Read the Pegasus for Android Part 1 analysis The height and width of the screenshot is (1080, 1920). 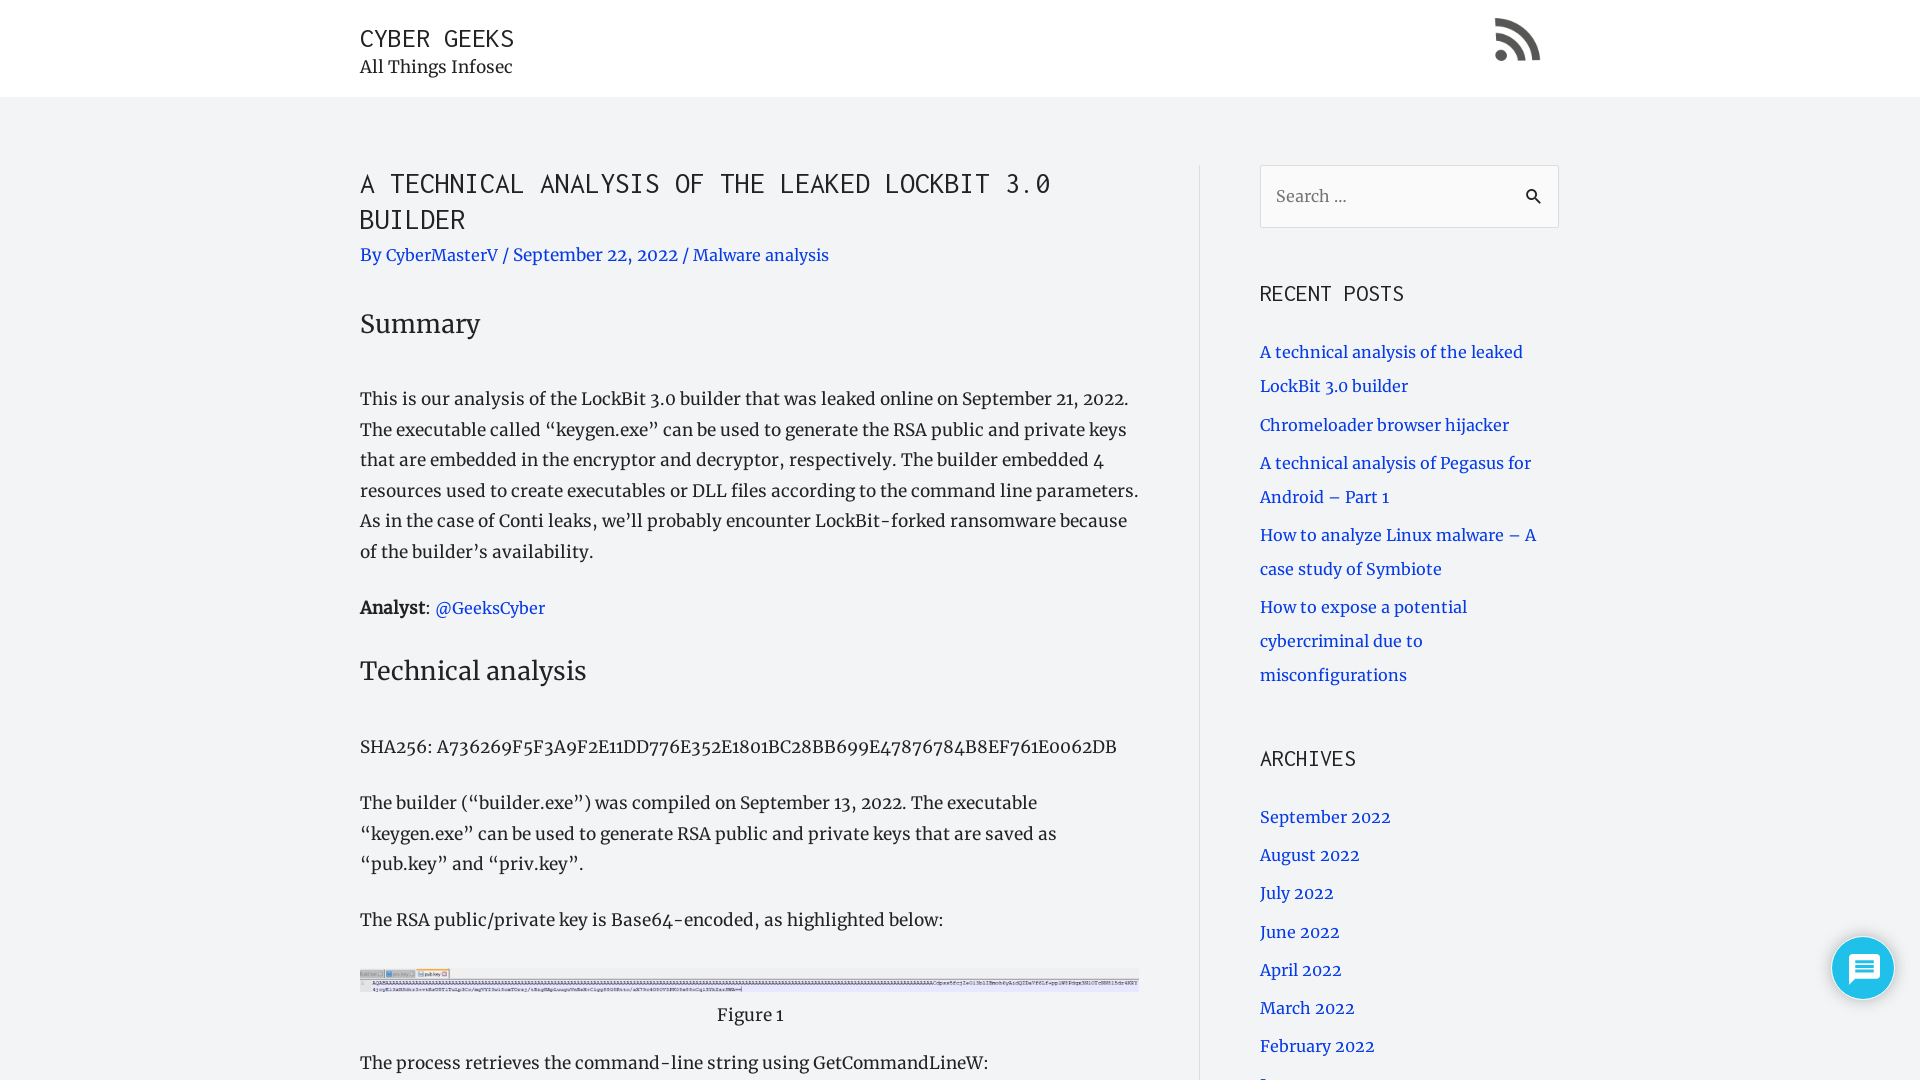tap(1395, 479)
